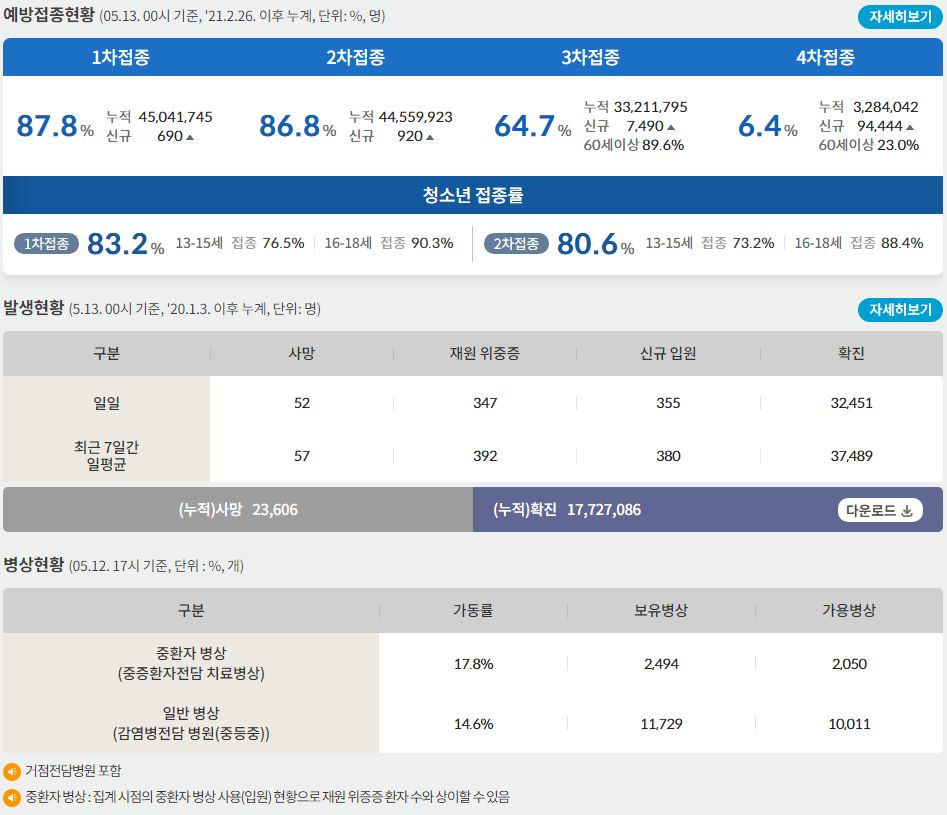The image size is (947, 815).
Task: Click the 2차접종 youth badge
Action: coord(516,243)
